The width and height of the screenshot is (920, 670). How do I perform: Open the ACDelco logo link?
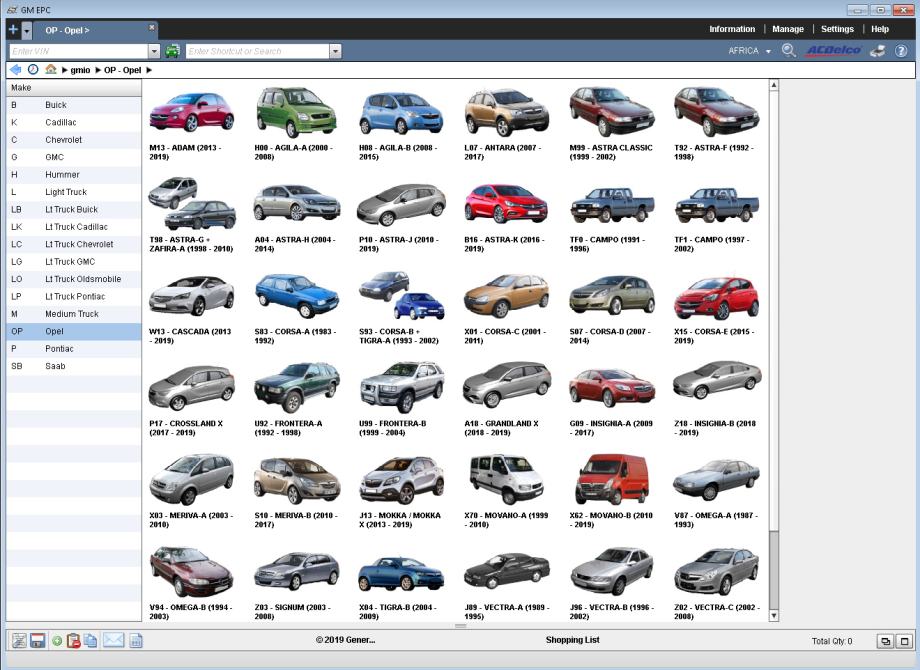pos(833,51)
